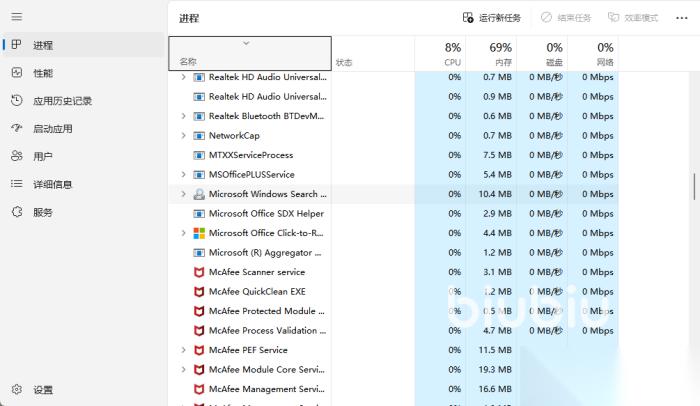Open the hamburger navigation menu
700x406 pixels.
[17, 17]
